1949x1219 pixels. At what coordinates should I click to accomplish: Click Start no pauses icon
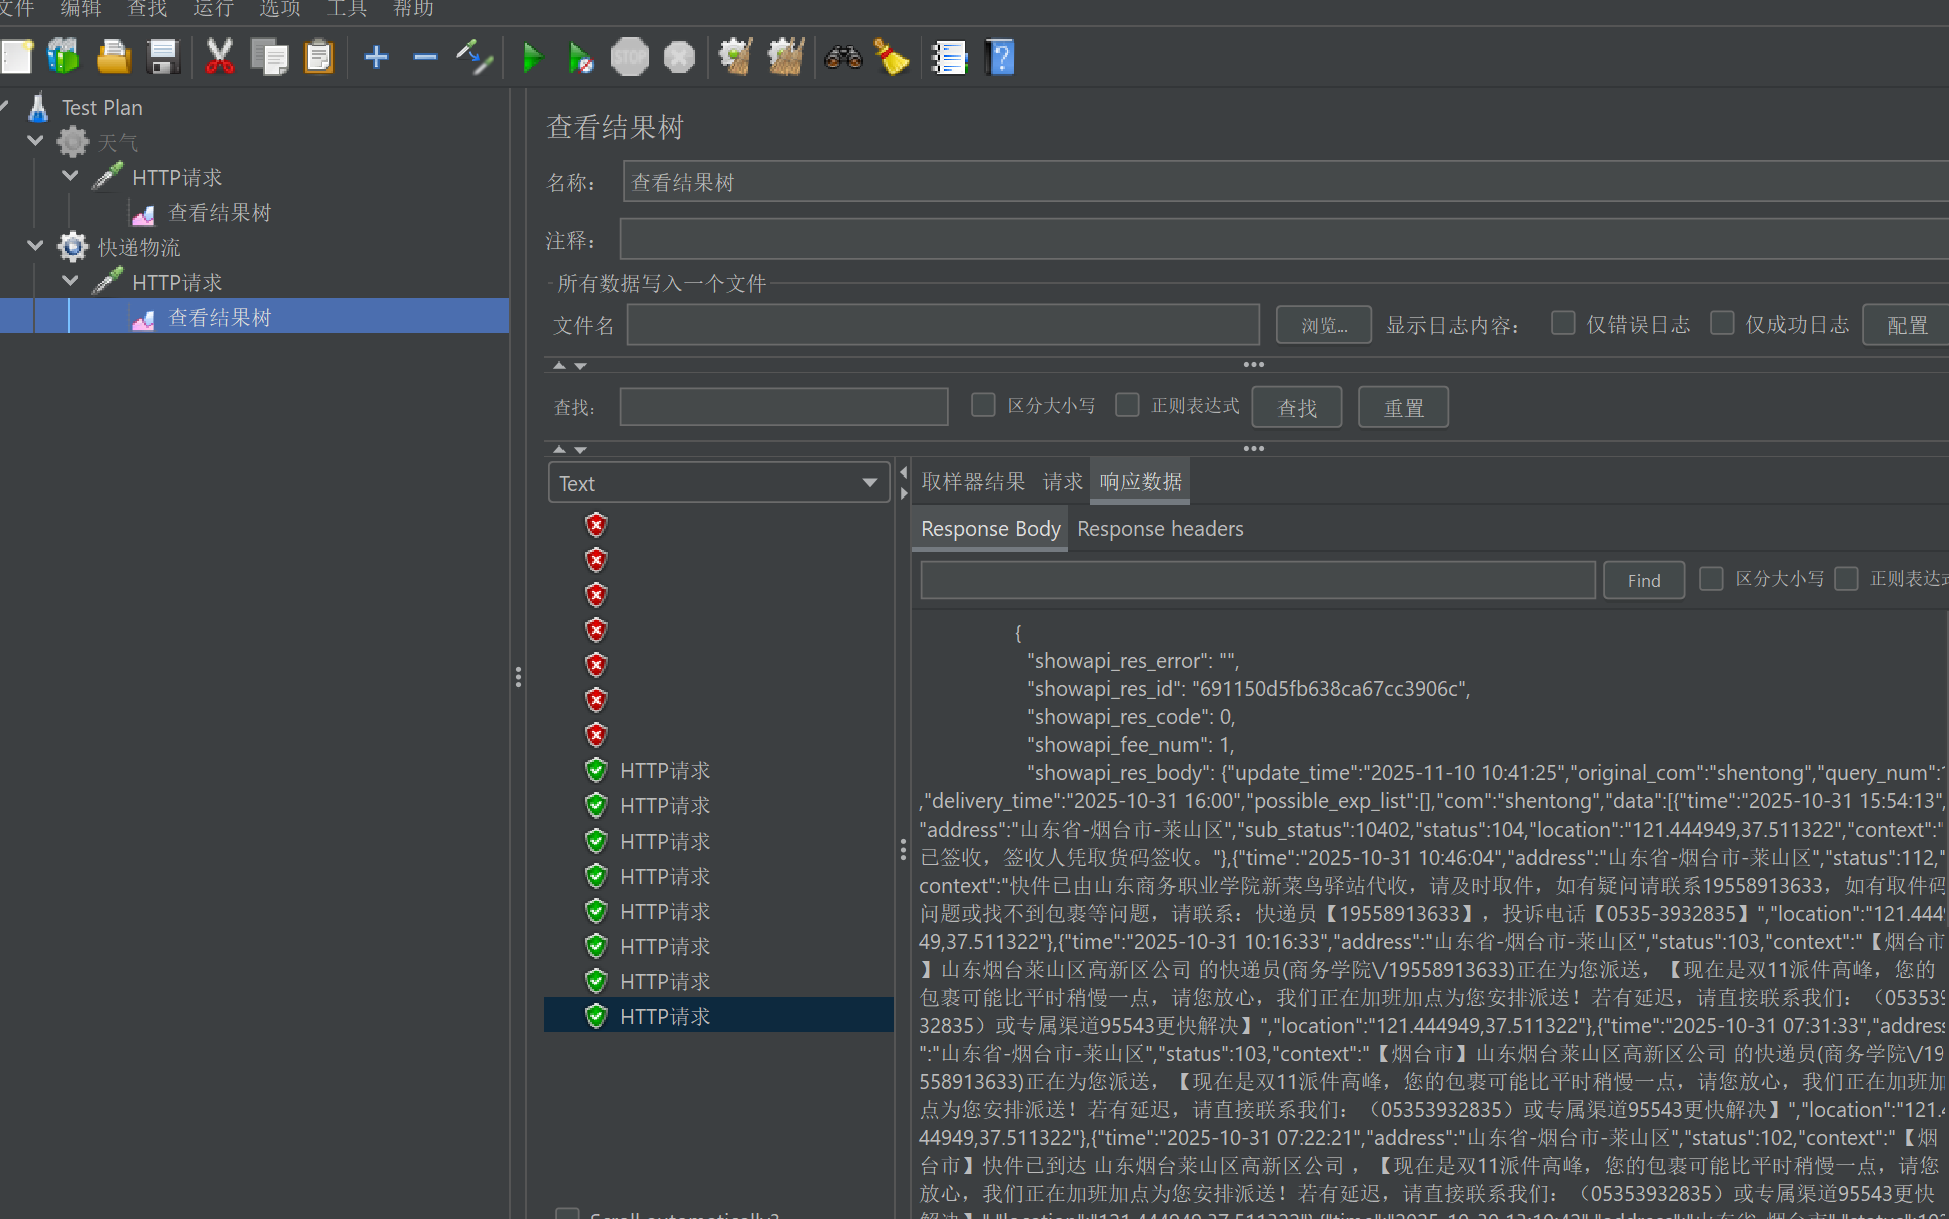coord(580,58)
